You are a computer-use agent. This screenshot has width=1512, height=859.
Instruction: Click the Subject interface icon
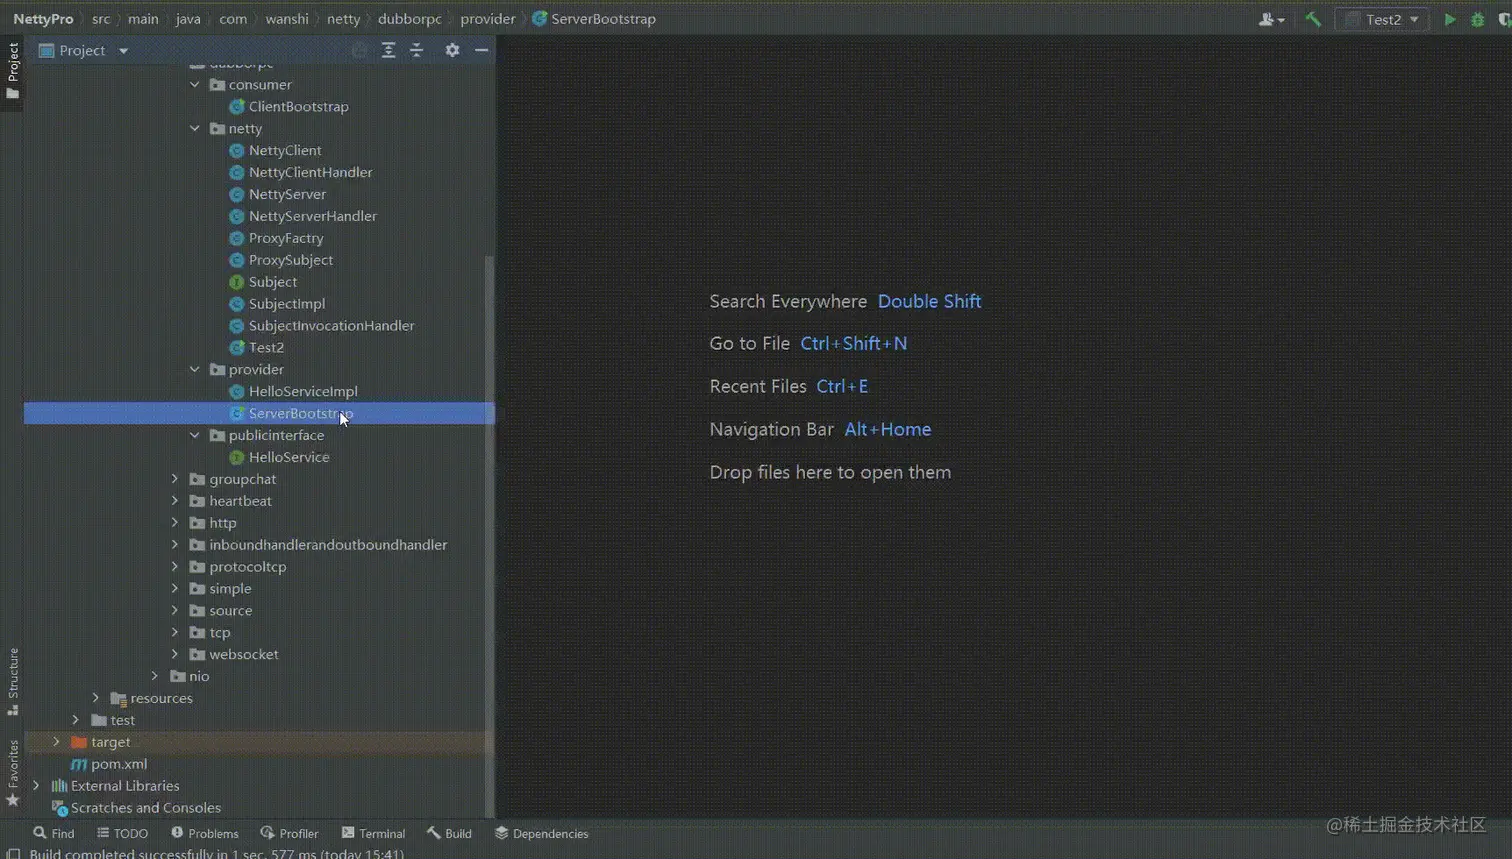click(x=237, y=283)
